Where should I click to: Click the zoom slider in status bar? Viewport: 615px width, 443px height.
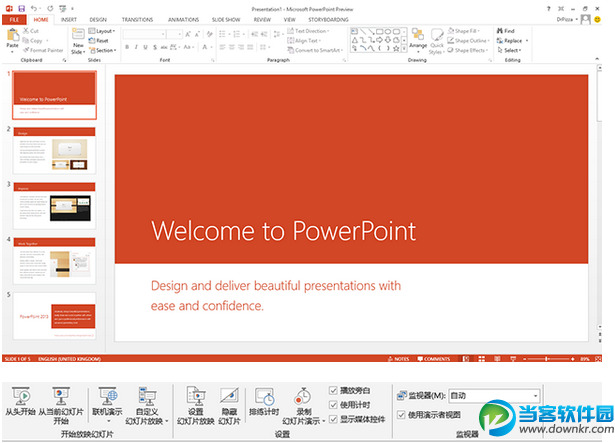tap(546, 358)
